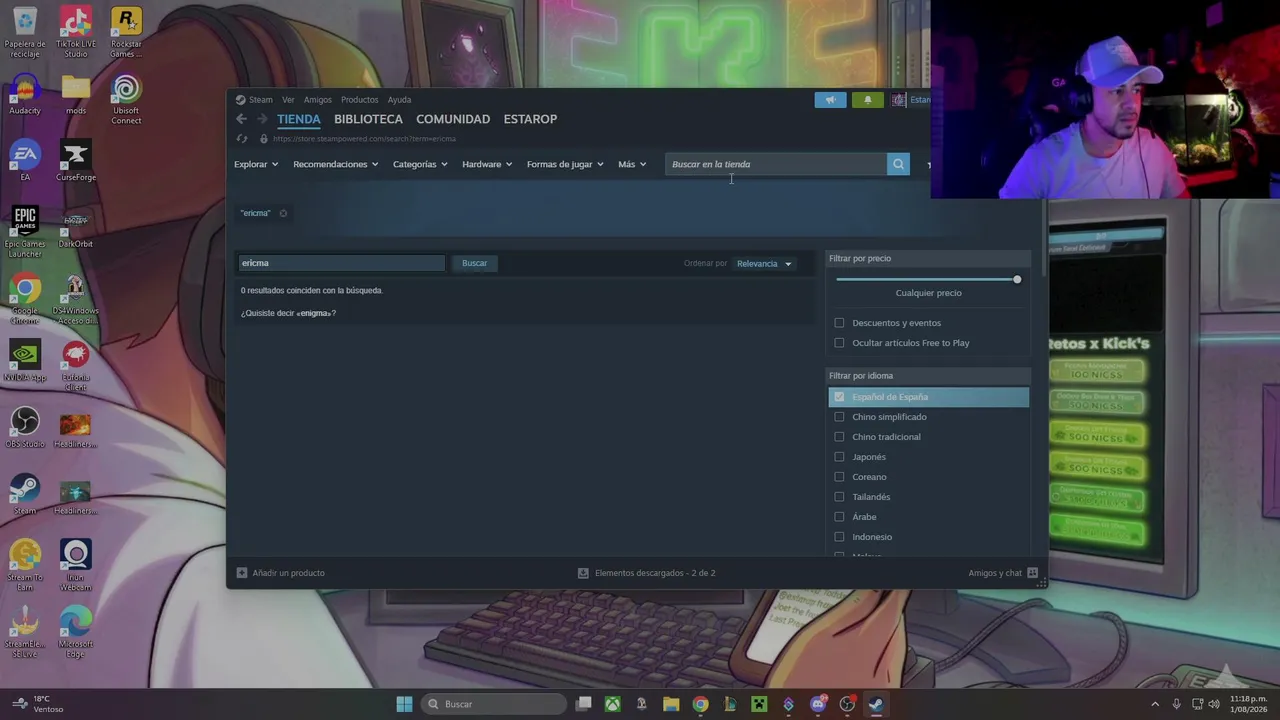The image size is (1280, 720).
Task: Focus the Buscar en la tienda field
Action: point(776,164)
